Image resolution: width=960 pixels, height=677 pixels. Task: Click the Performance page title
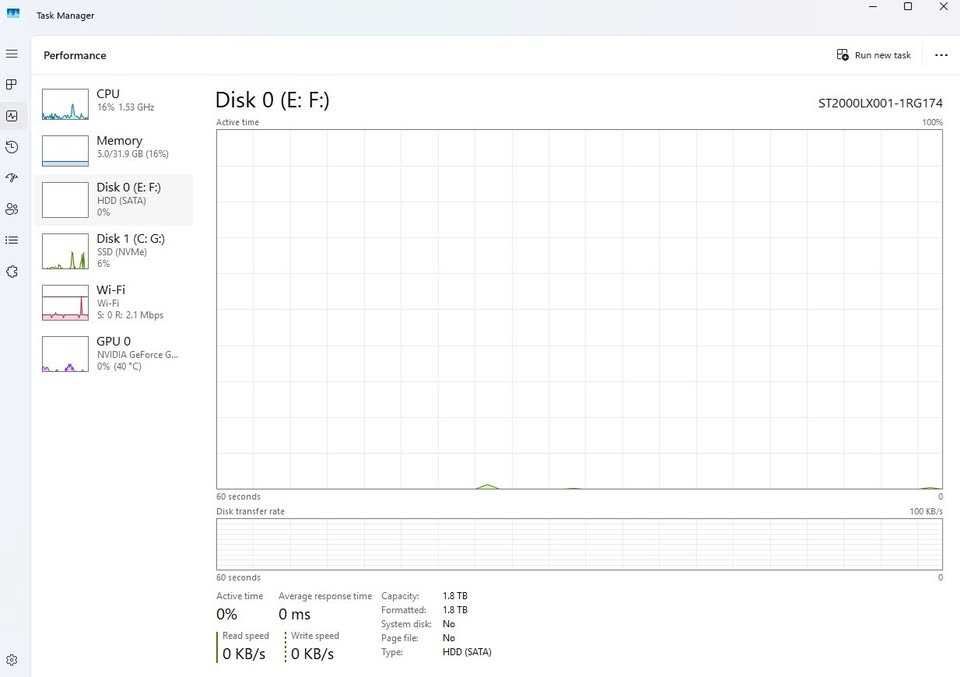tap(75, 55)
